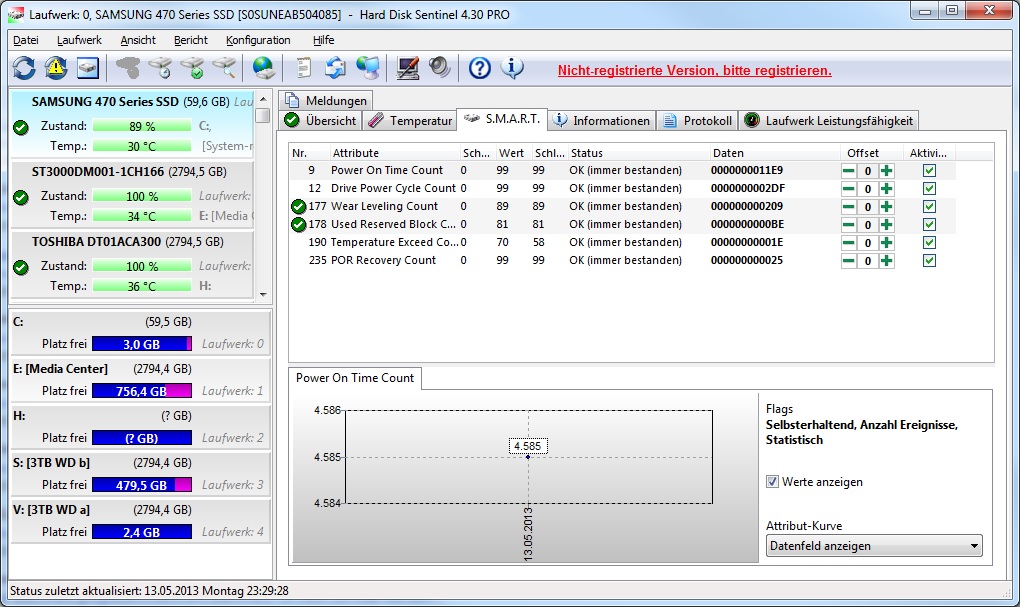Open the Bericht menu
The width and height of the screenshot is (1020, 607).
[x=191, y=40]
